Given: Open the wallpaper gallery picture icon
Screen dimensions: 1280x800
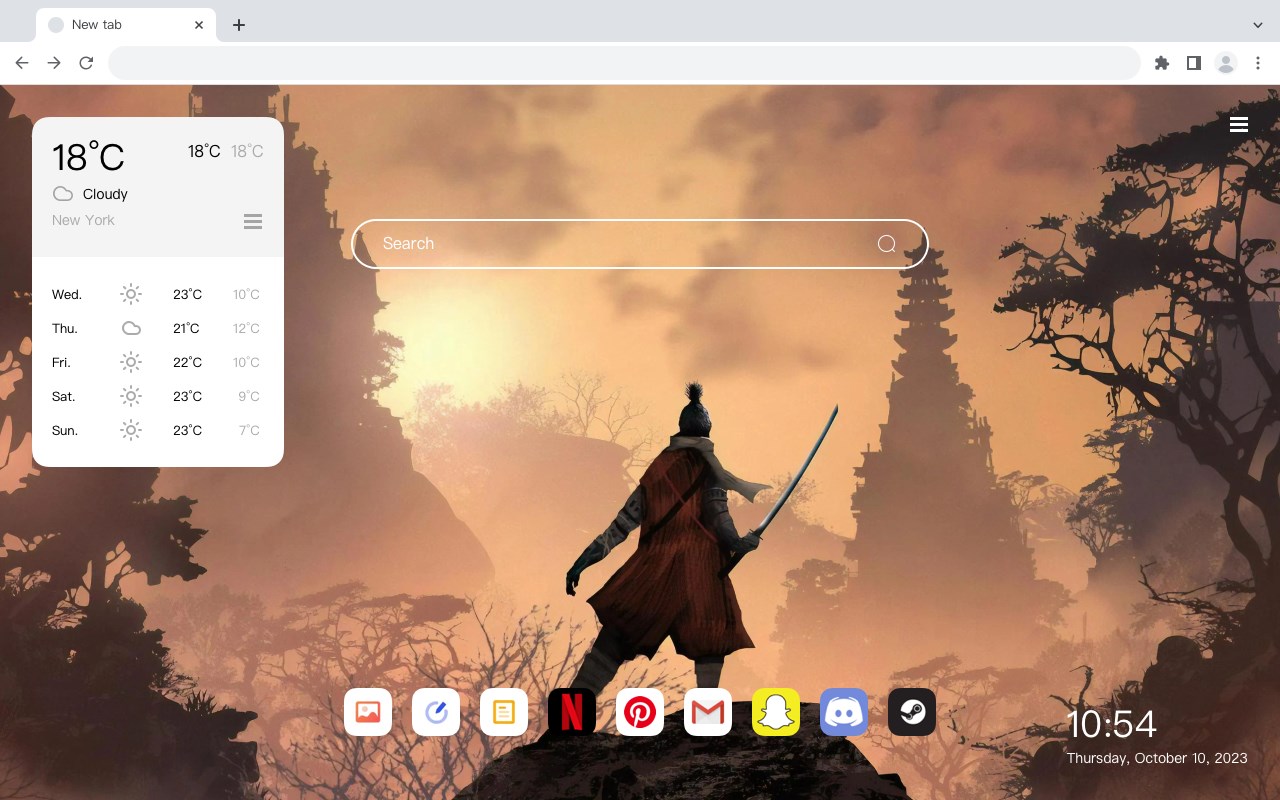Looking at the screenshot, I should coord(368,712).
